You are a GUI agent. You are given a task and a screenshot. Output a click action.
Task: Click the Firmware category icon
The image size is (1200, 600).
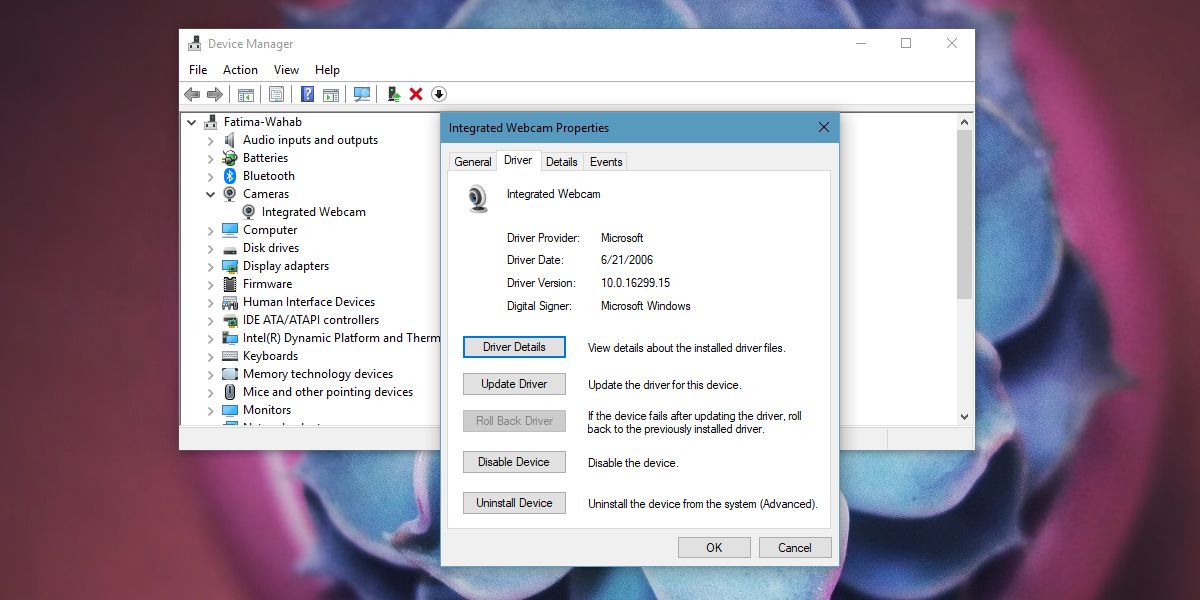pyautogui.click(x=230, y=284)
